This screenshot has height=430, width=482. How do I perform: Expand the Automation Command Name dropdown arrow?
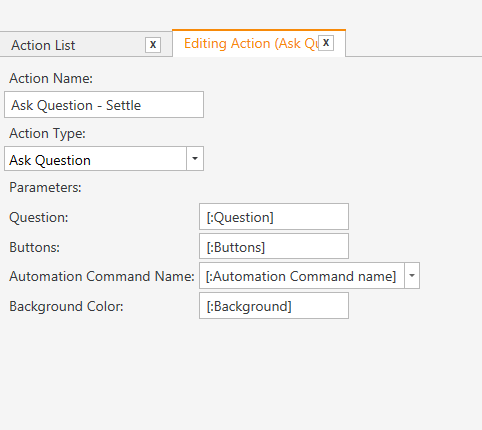412,276
